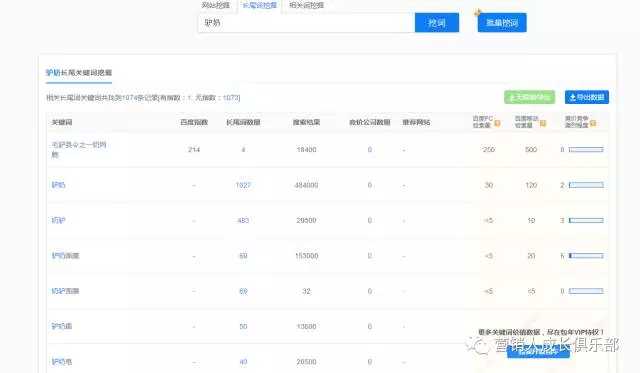The width and height of the screenshot is (640, 373).
Task: Click the 百度指数 column header
Action: click(x=194, y=122)
